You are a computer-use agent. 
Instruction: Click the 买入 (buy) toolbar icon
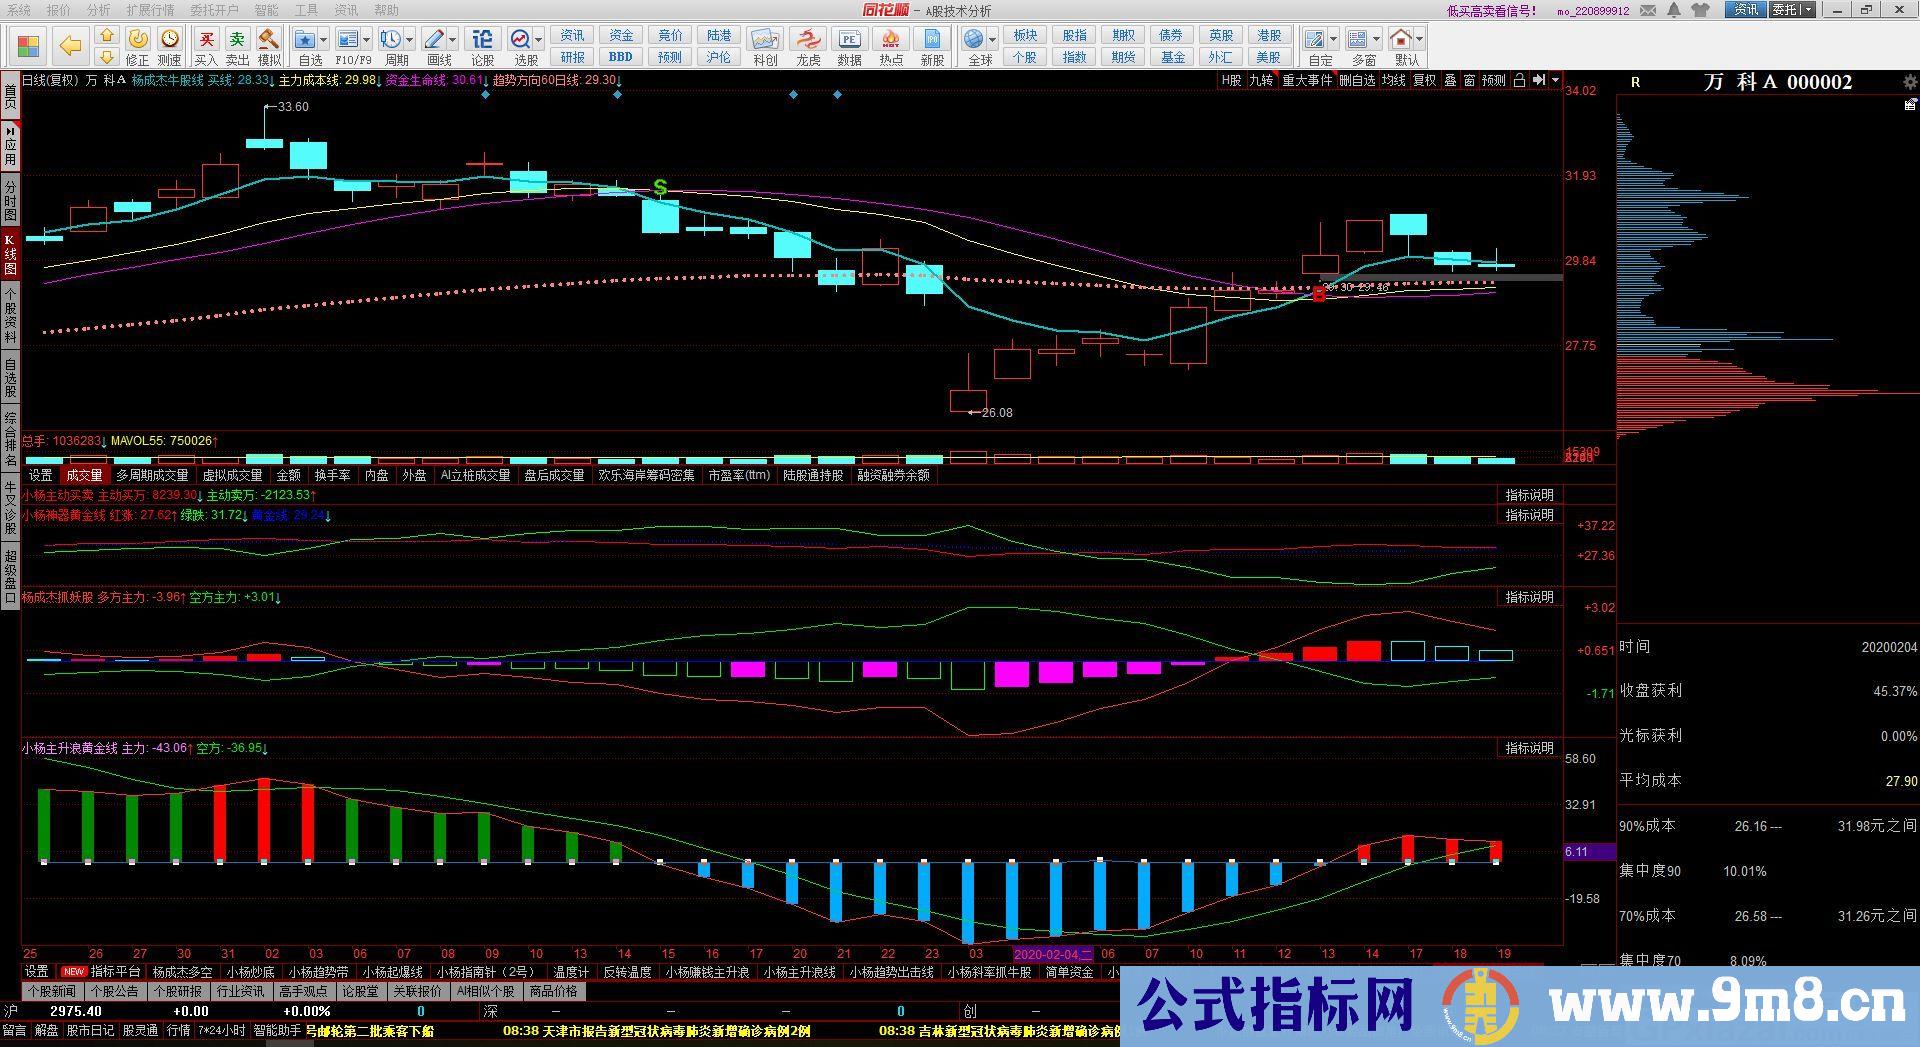[x=206, y=41]
